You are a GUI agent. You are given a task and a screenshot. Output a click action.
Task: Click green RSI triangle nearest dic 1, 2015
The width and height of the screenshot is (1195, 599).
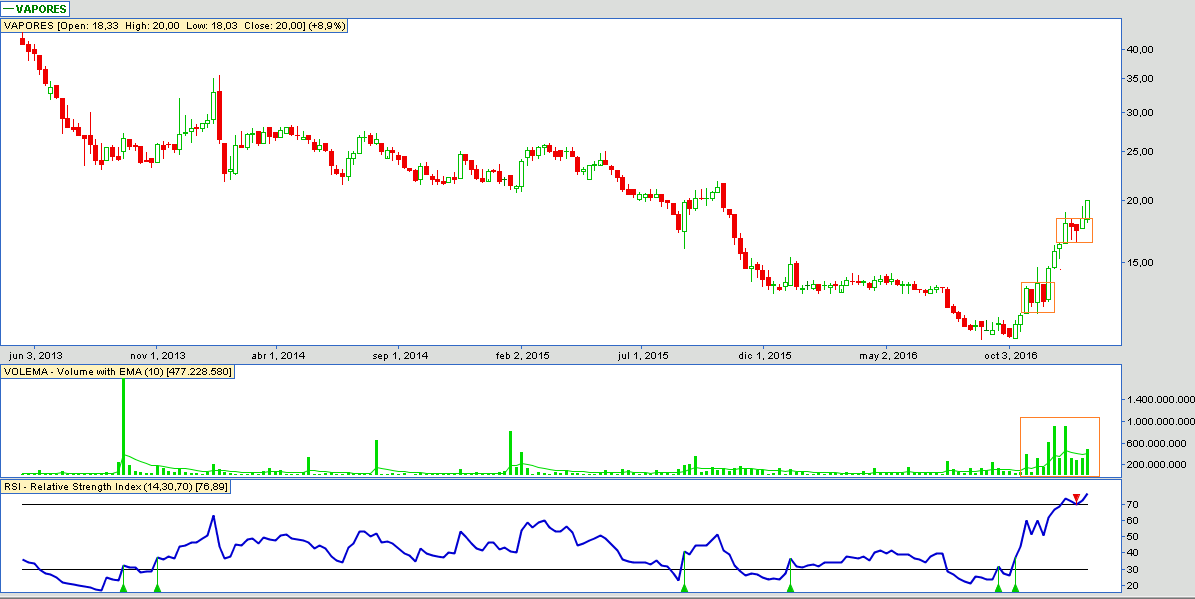790,587
